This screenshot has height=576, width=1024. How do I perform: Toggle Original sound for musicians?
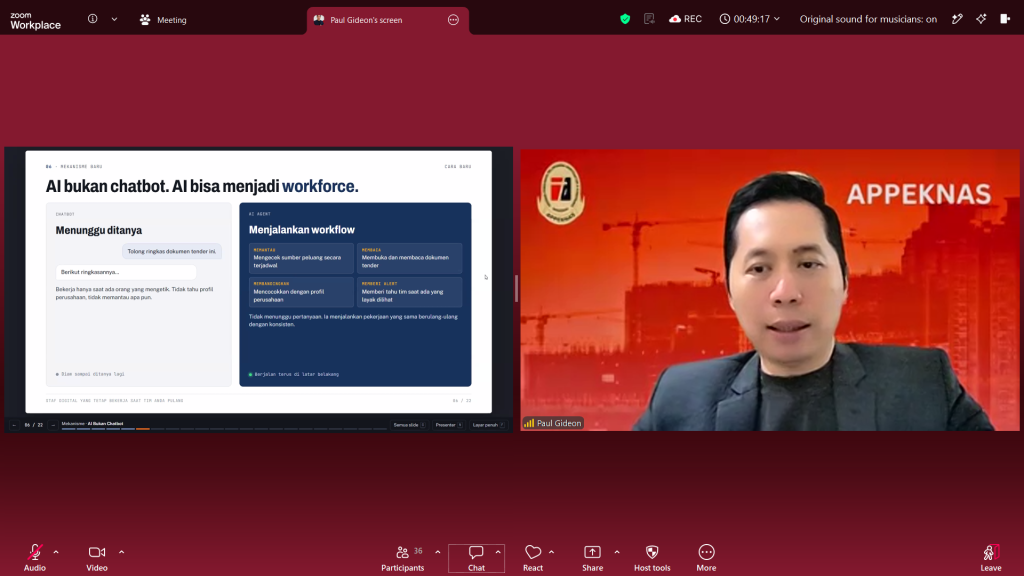tap(868, 19)
